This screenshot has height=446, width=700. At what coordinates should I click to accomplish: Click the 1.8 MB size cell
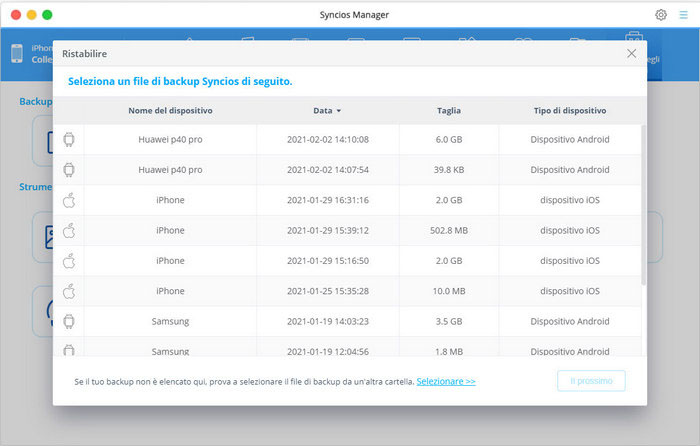[449, 351]
